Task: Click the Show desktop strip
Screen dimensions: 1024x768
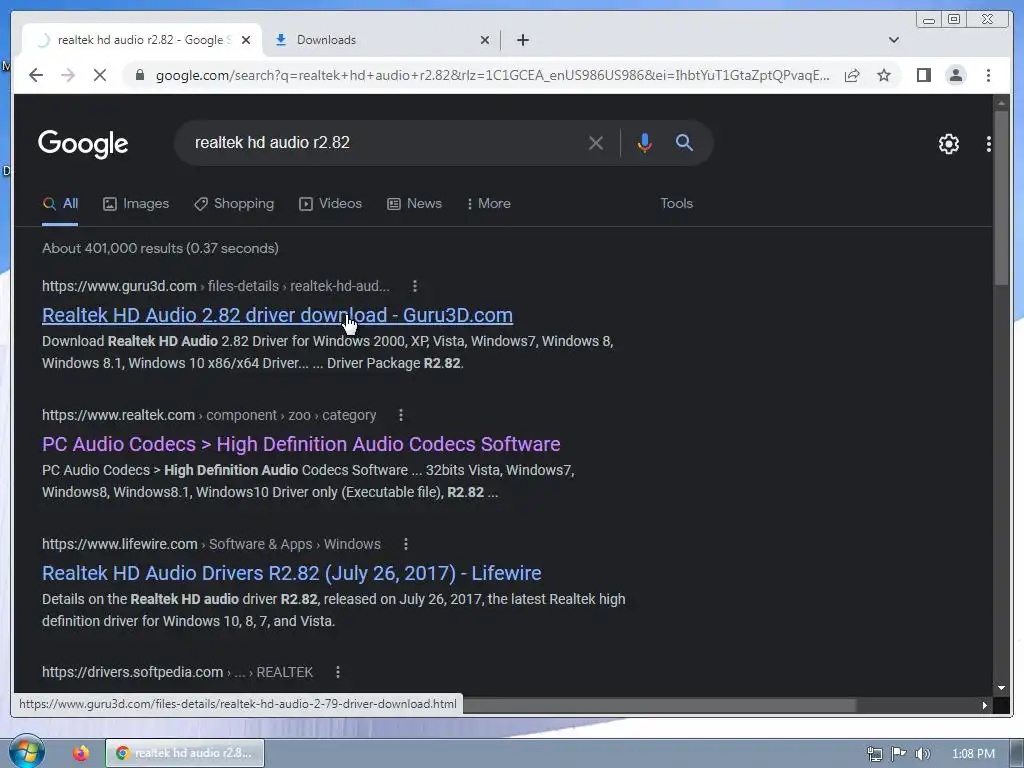Action: [x=1017, y=753]
